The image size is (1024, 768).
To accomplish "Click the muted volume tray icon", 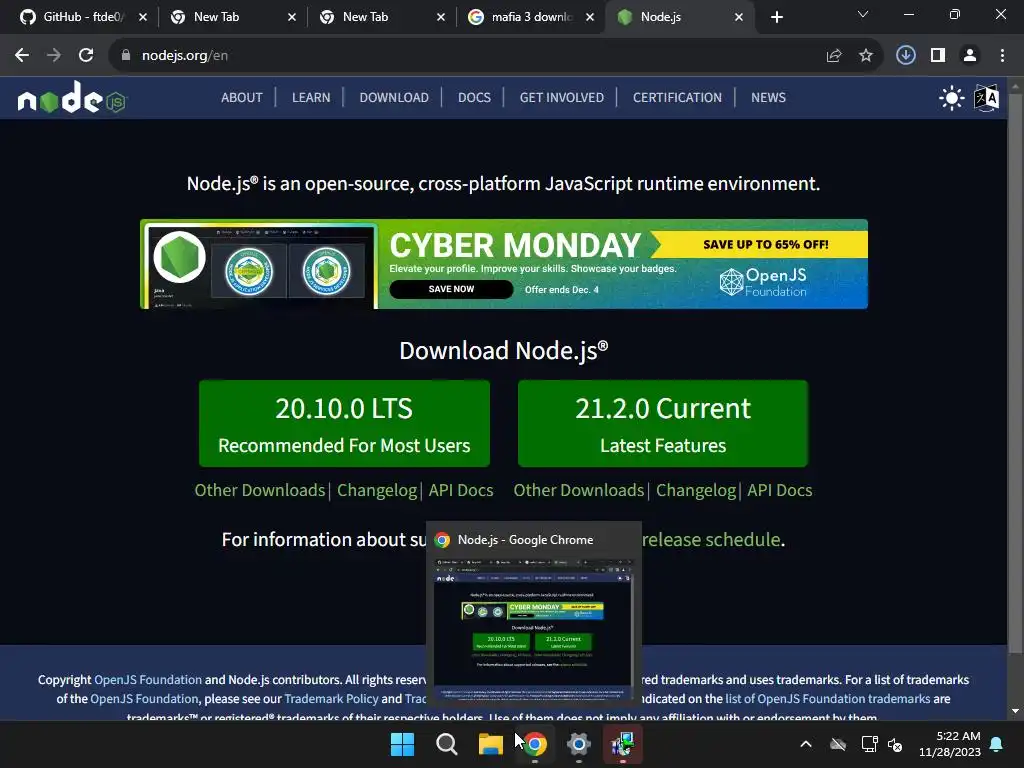I will 895,744.
